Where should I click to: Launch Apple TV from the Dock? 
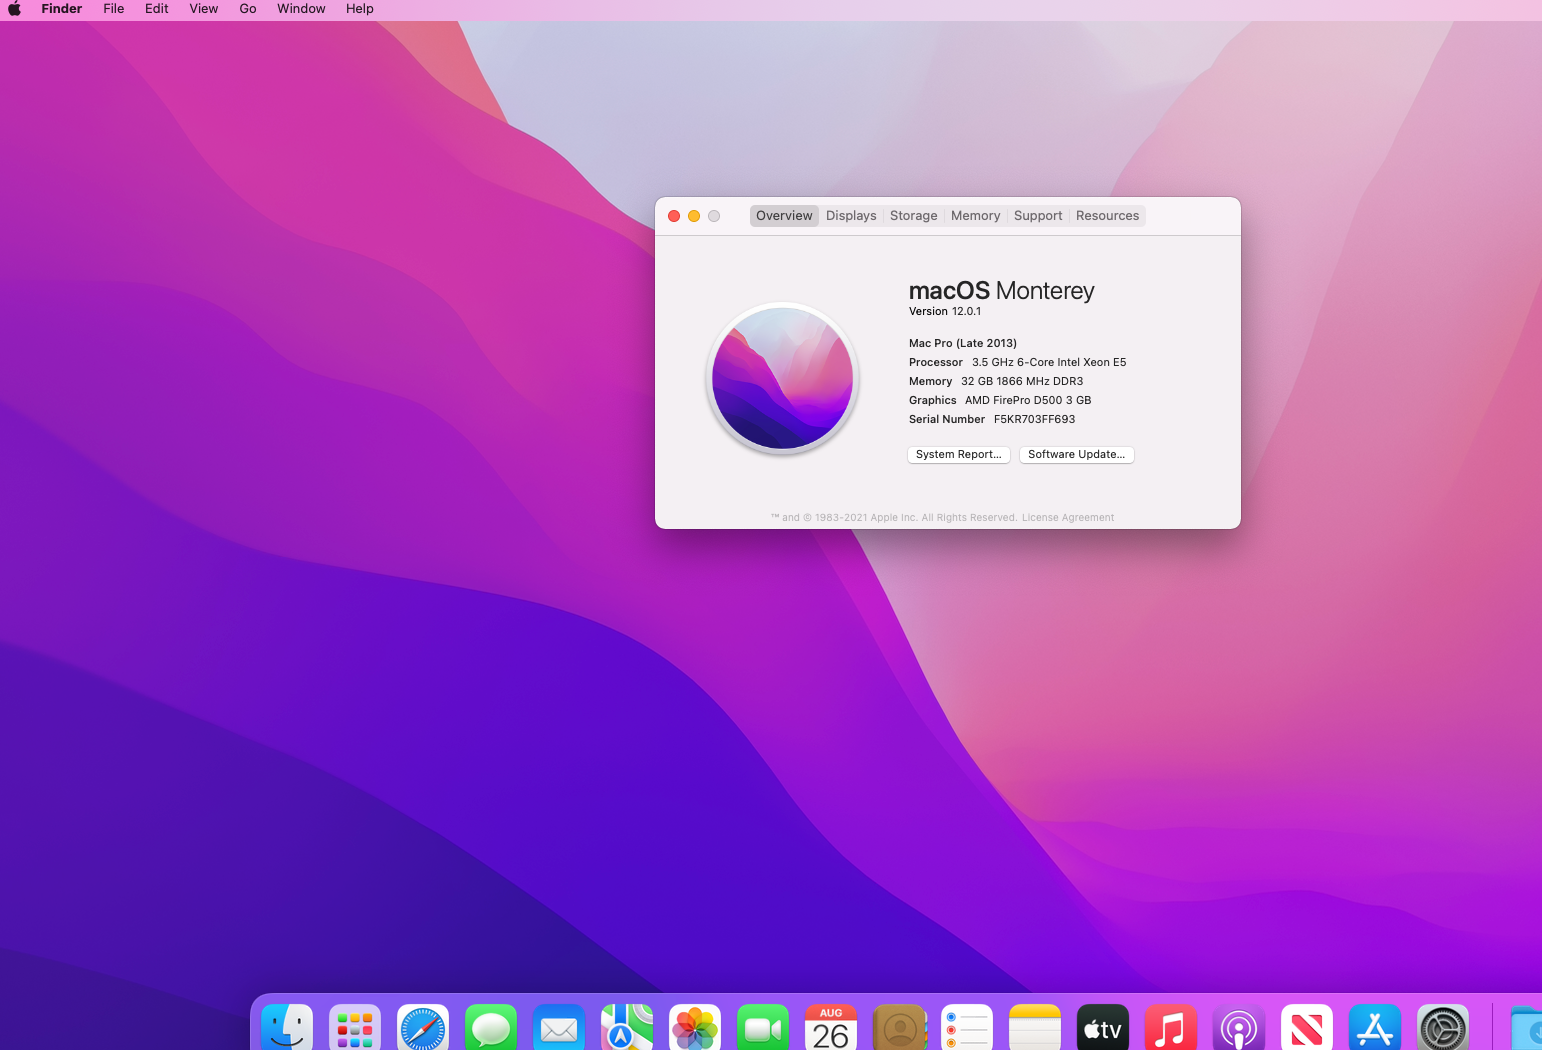point(1103,1028)
